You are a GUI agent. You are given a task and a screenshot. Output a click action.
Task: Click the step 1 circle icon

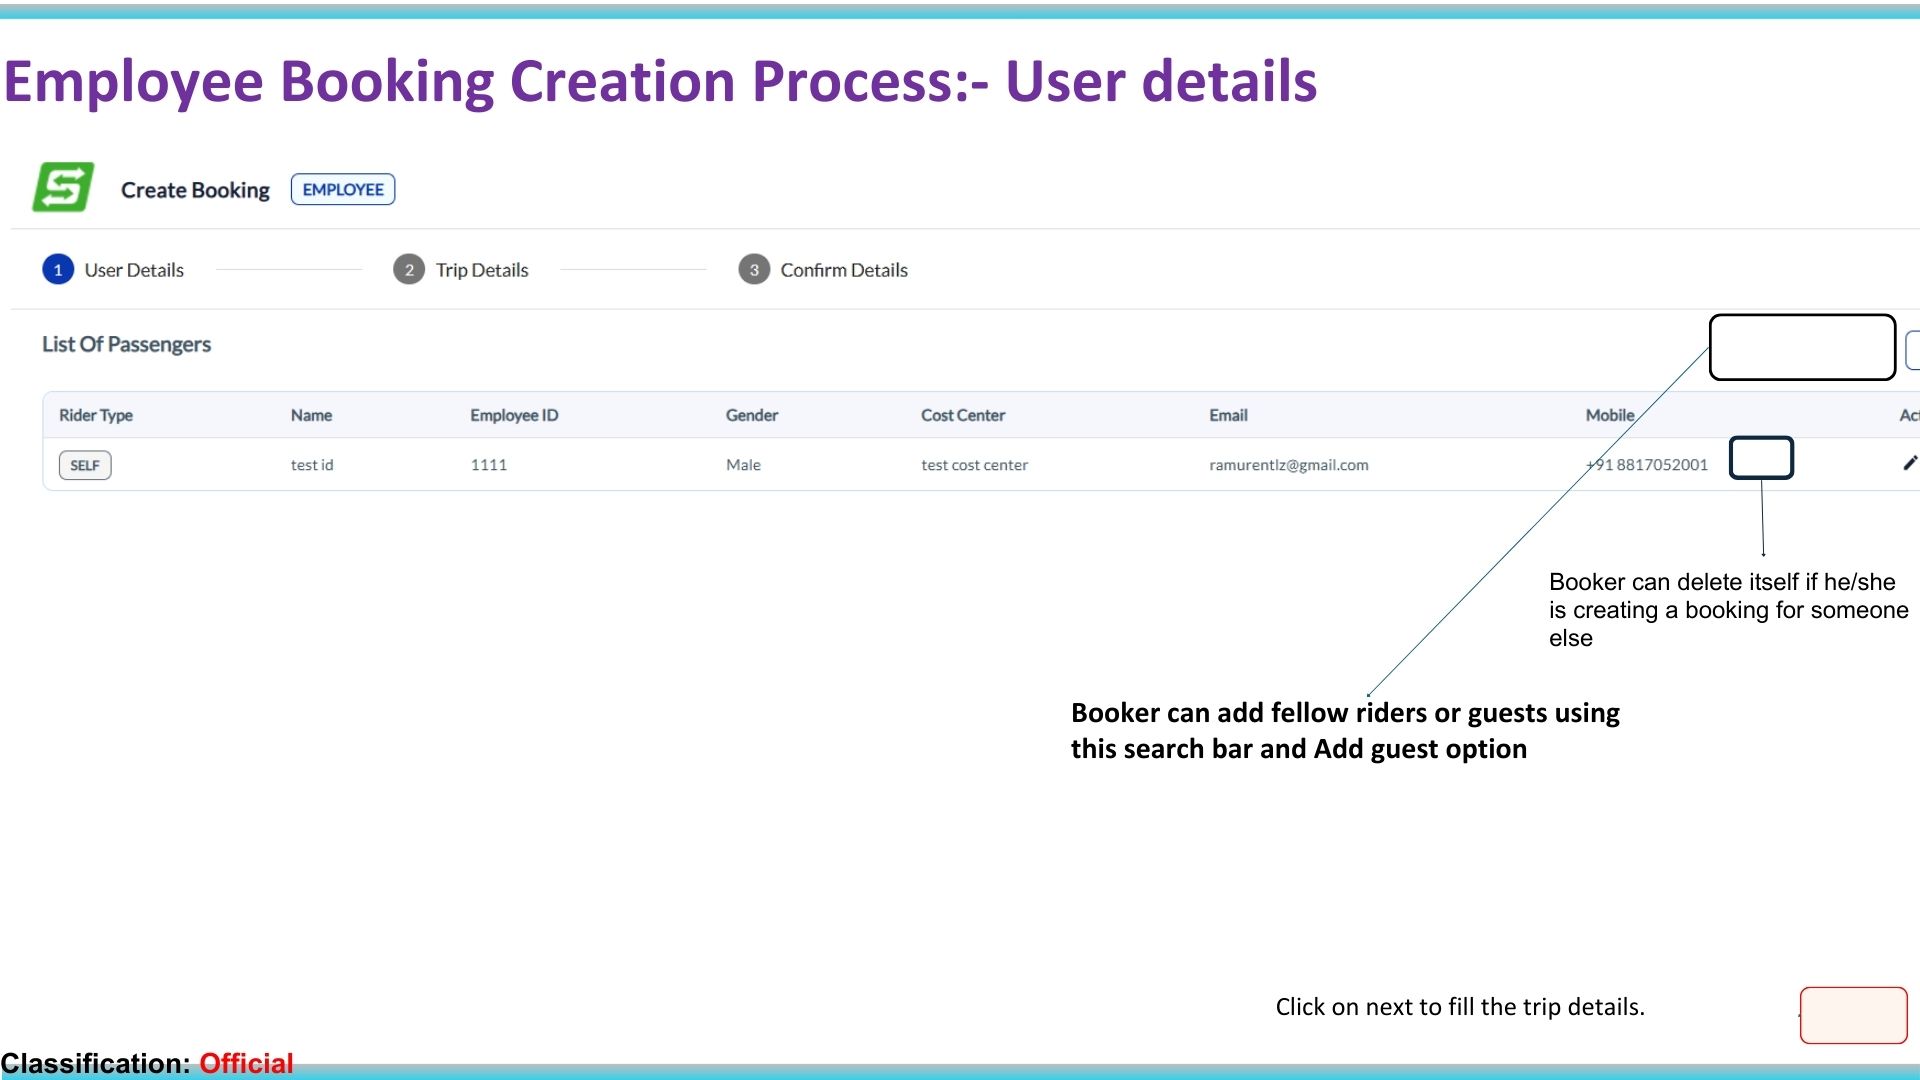[58, 270]
